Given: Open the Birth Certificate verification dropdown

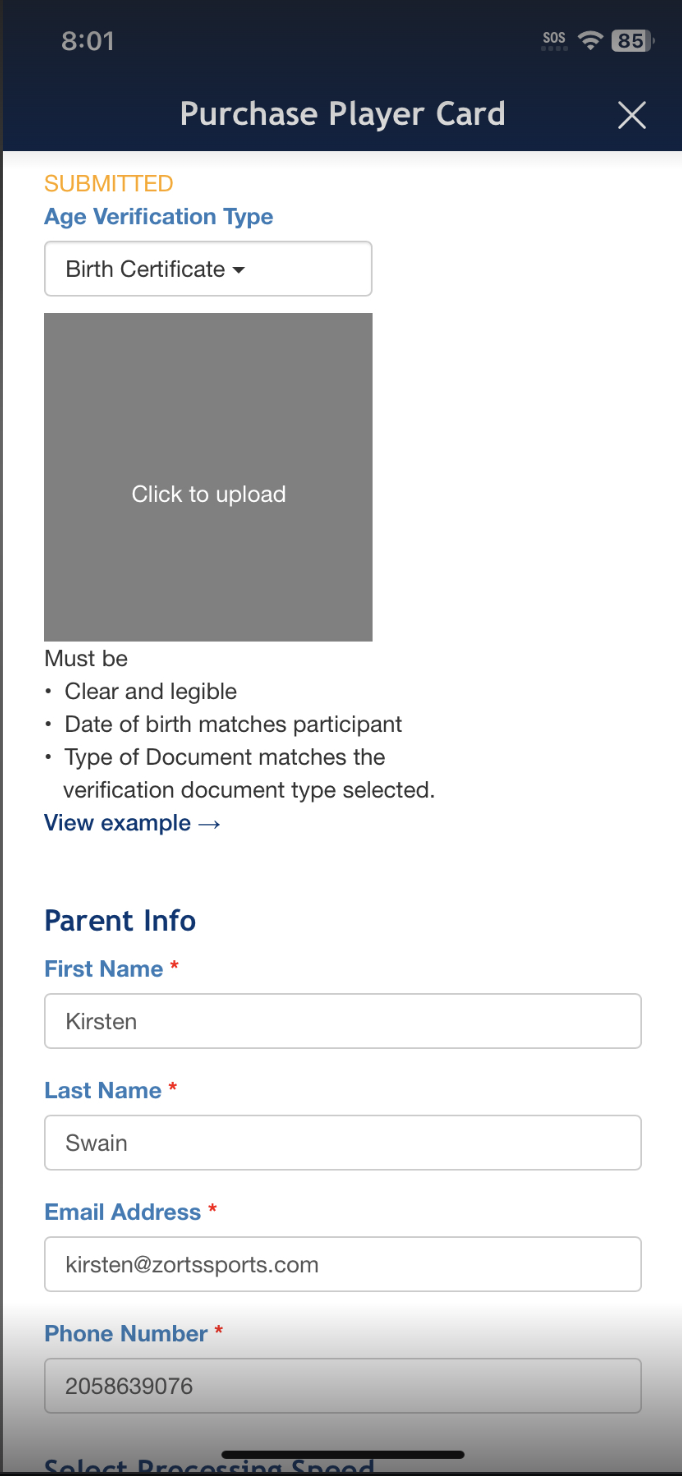Looking at the screenshot, I should click(208, 269).
